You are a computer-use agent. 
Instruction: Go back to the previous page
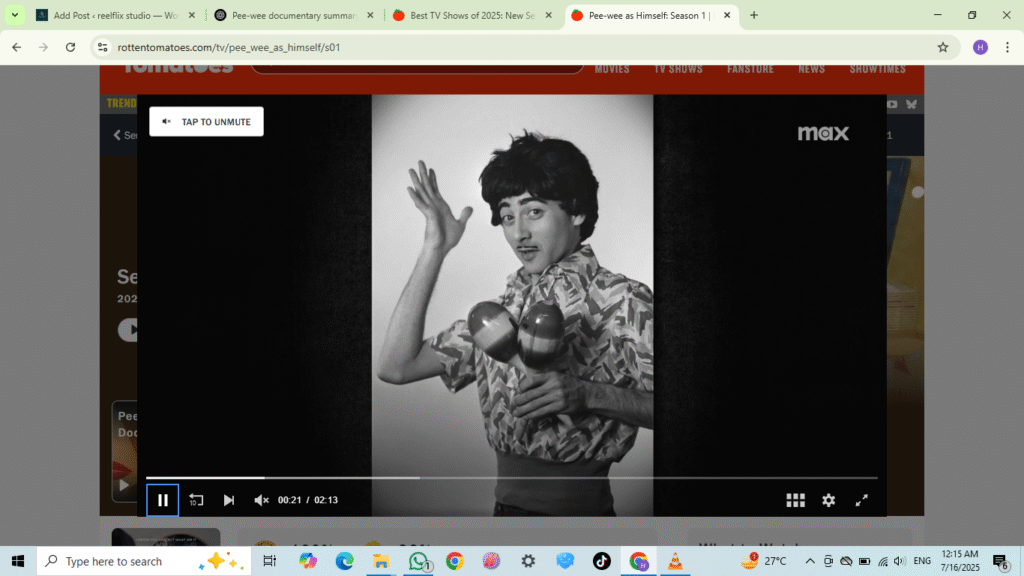16,47
